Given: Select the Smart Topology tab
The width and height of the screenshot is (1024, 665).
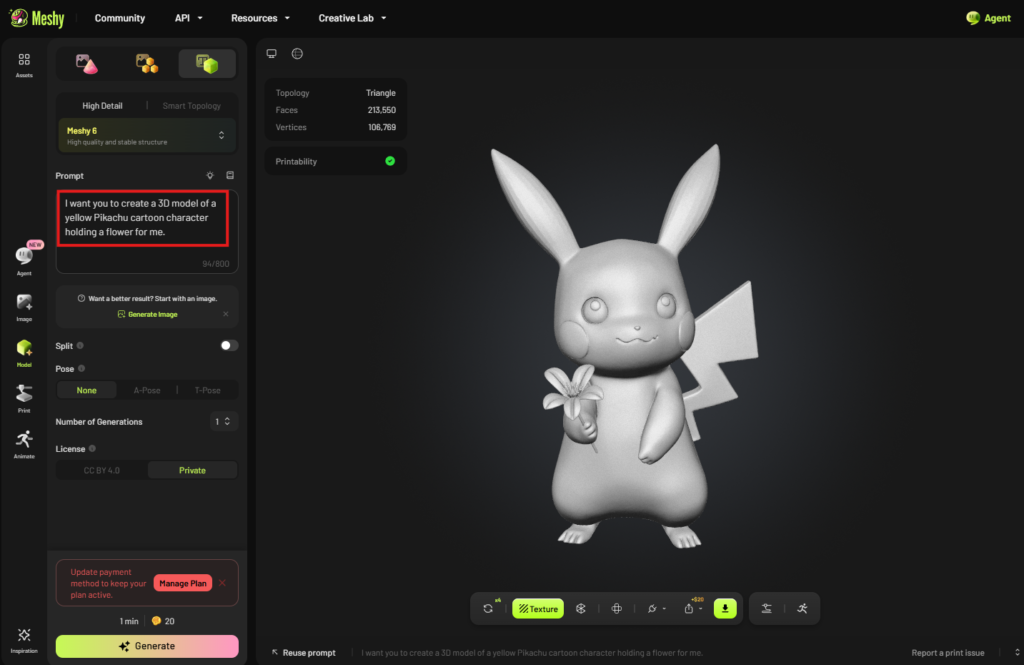Looking at the screenshot, I should click(x=191, y=105).
